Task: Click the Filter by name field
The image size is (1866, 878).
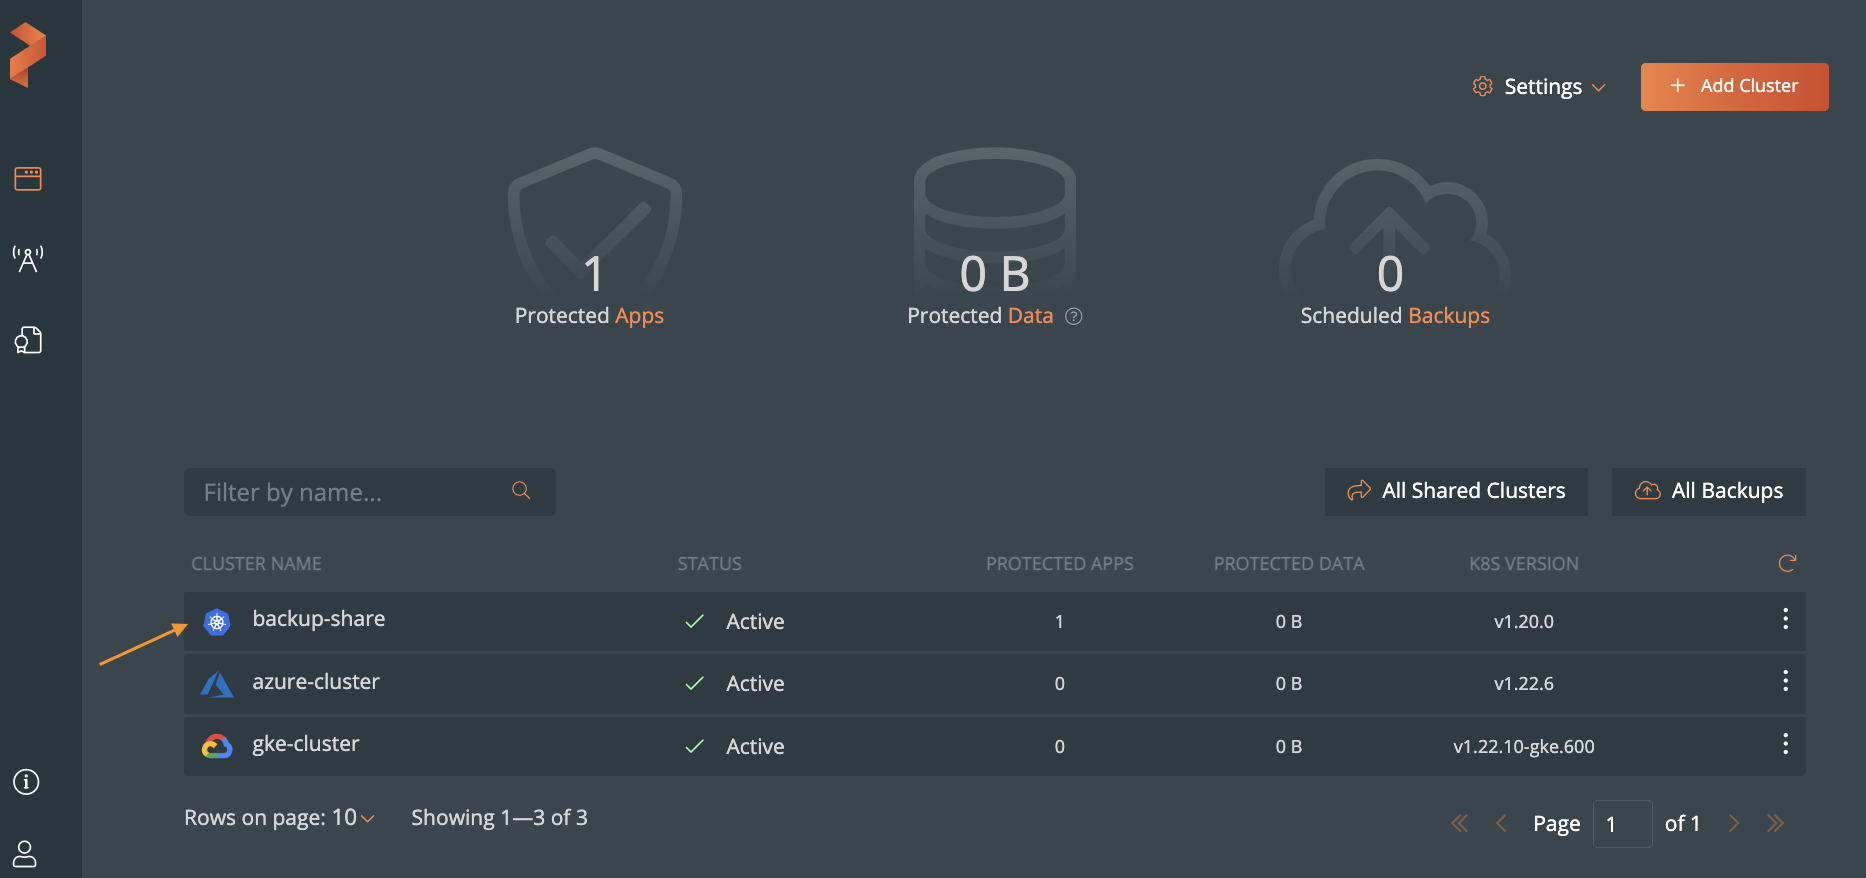Action: 350,492
